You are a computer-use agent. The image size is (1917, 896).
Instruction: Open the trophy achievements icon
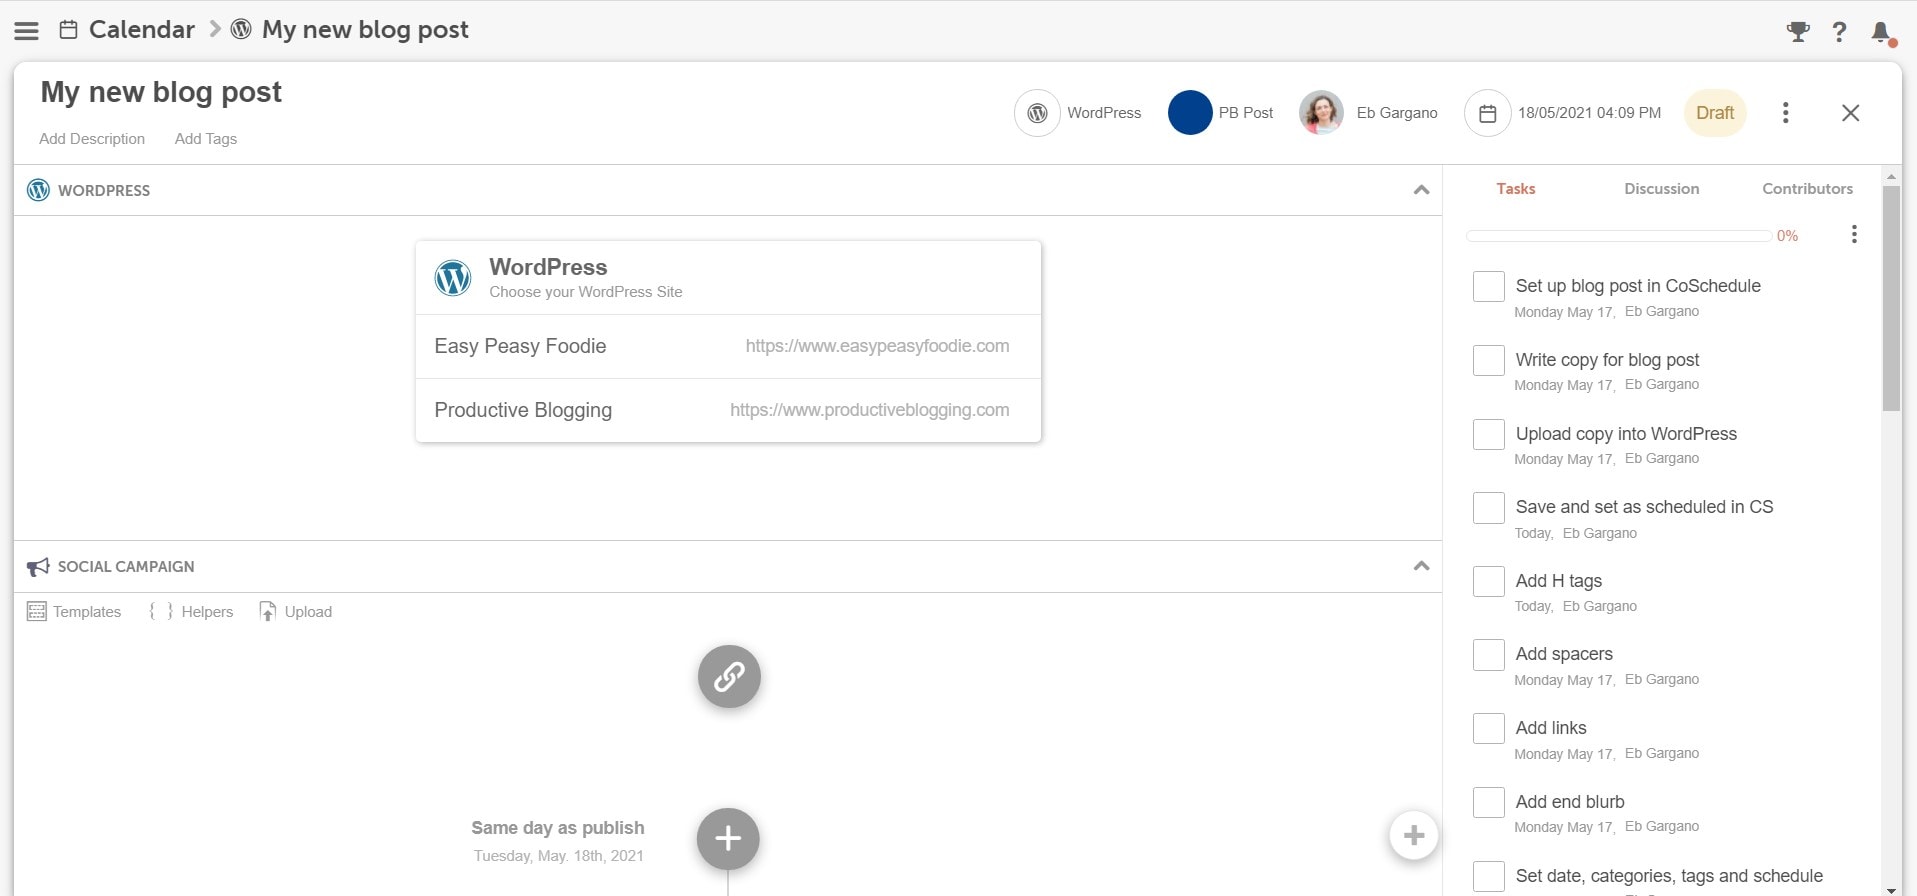tap(1798, 32)
